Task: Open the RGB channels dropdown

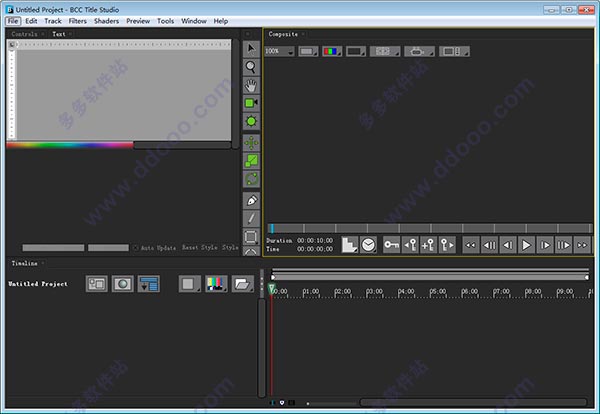Action: click(332, 51)
